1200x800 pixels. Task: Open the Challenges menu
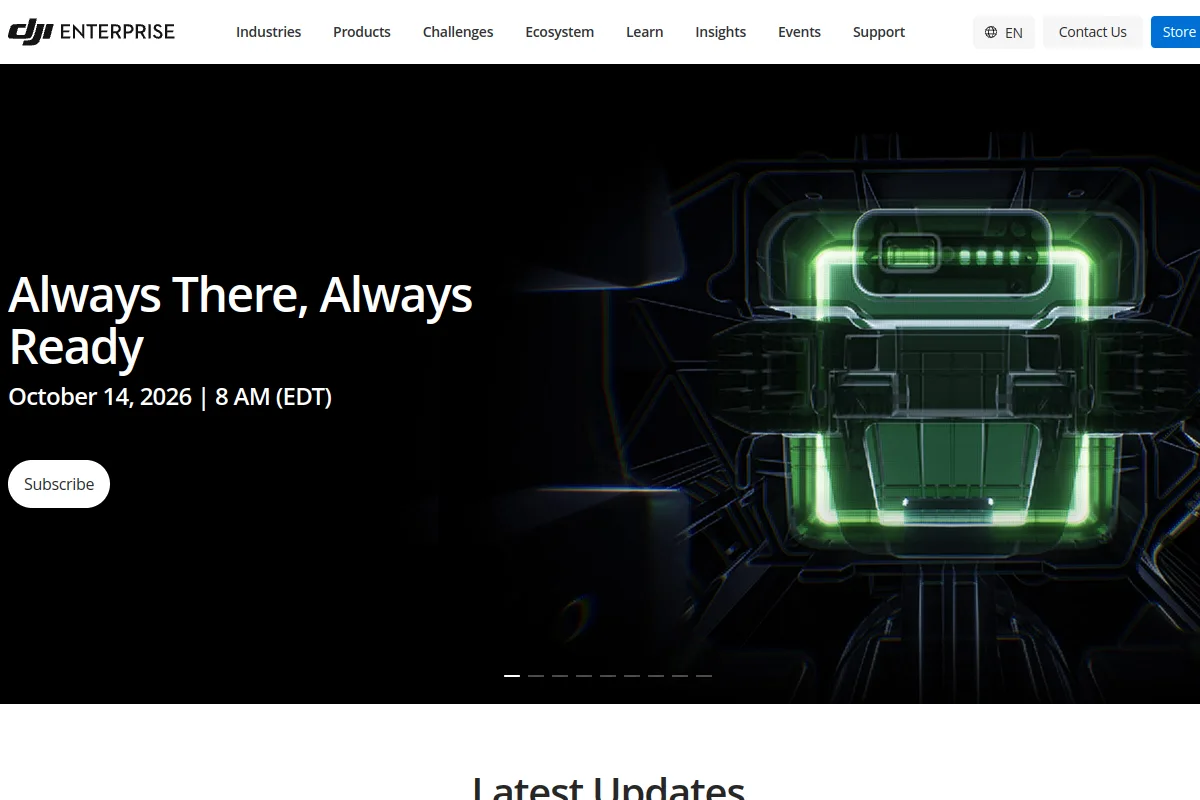pos(458,32)
